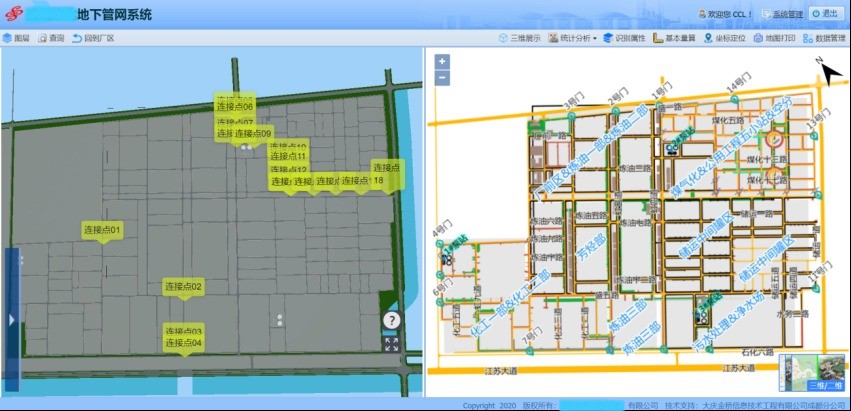Click 地图打印 map print
Image resolution: width=851 pixels, height=411 pixels.
click(x=774, y=39)
